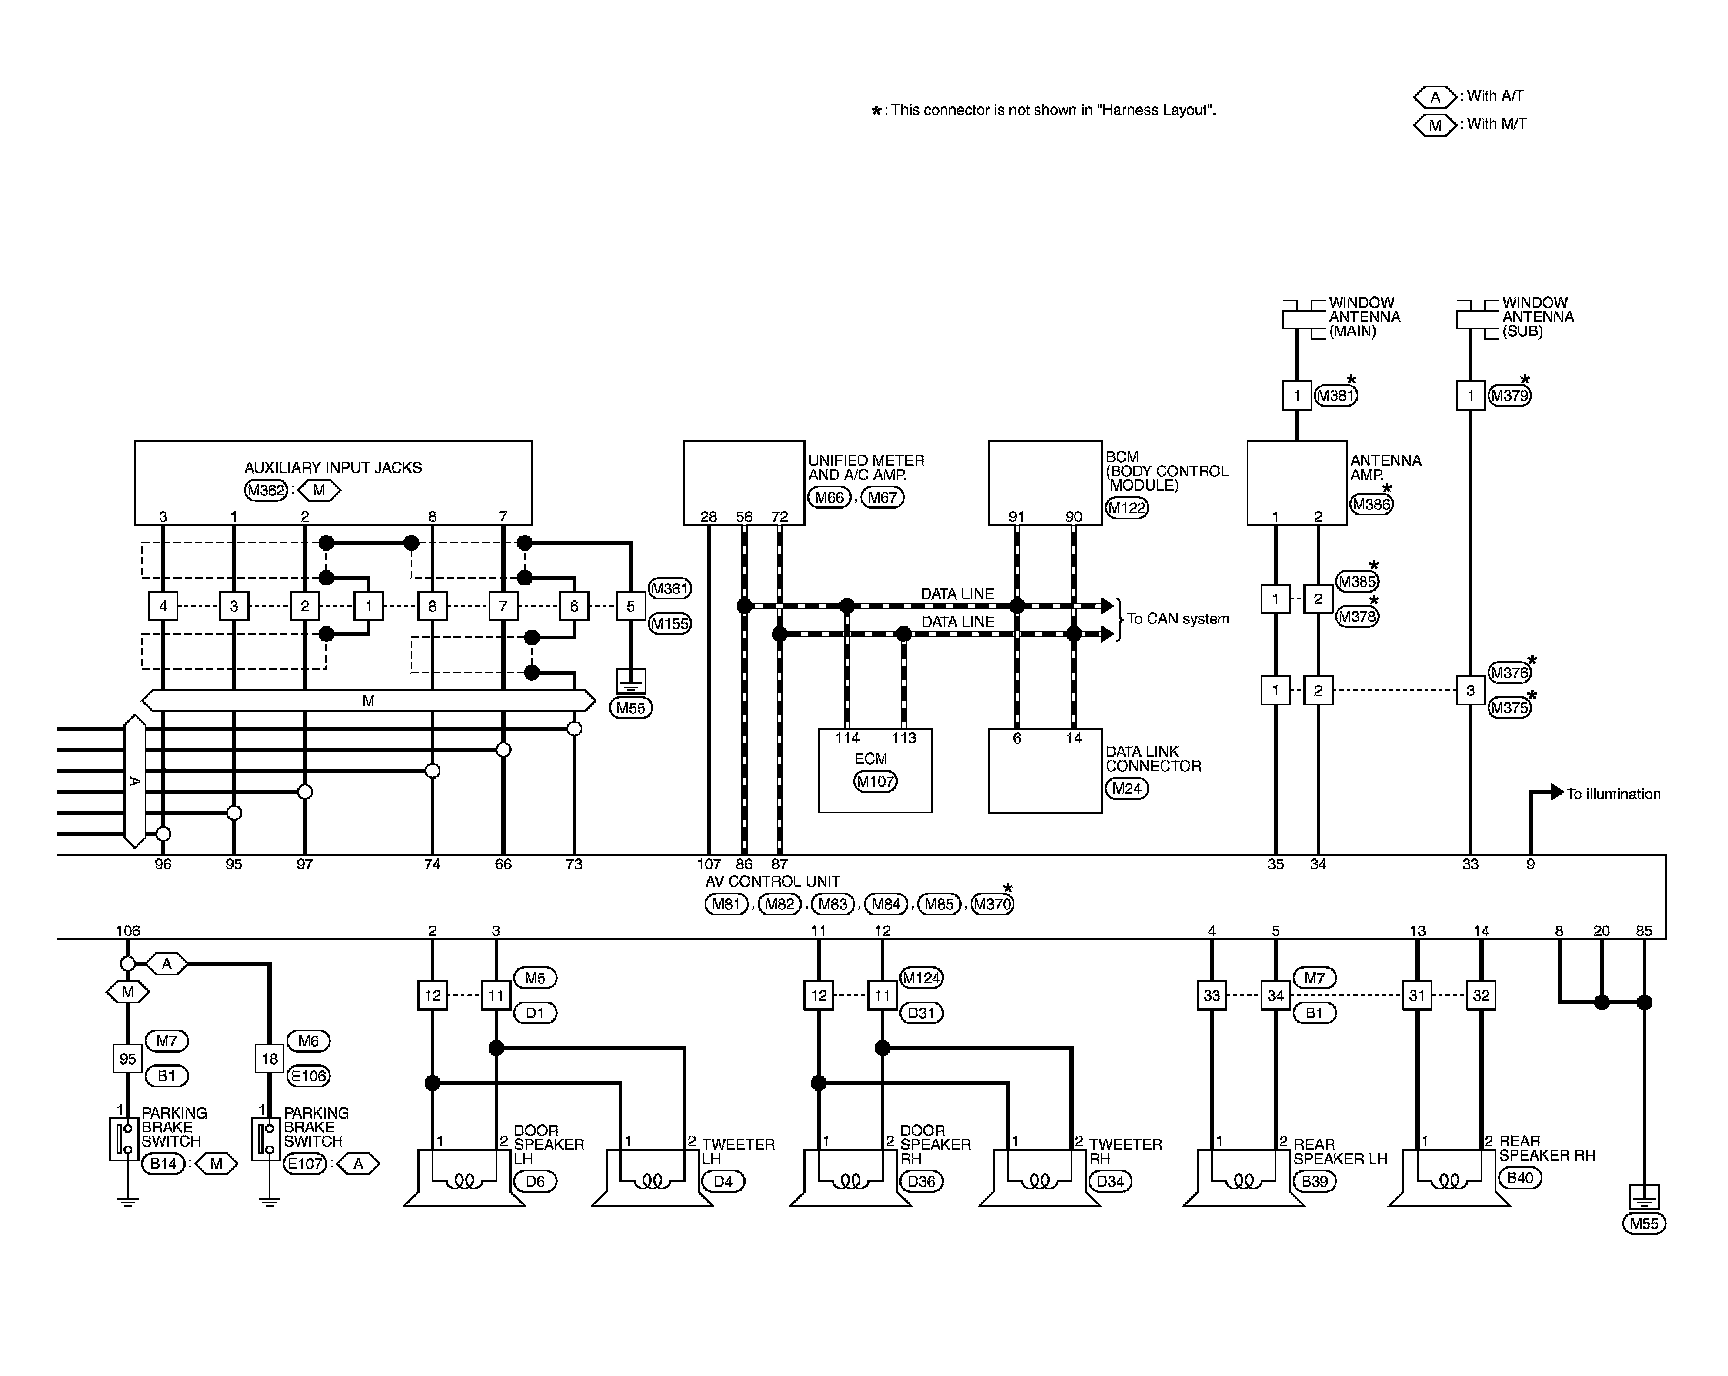Screen dimensions: 1728x1376
Task: Click the Window Antenna (Main) symbol
Action: [x=1297, y=318]
